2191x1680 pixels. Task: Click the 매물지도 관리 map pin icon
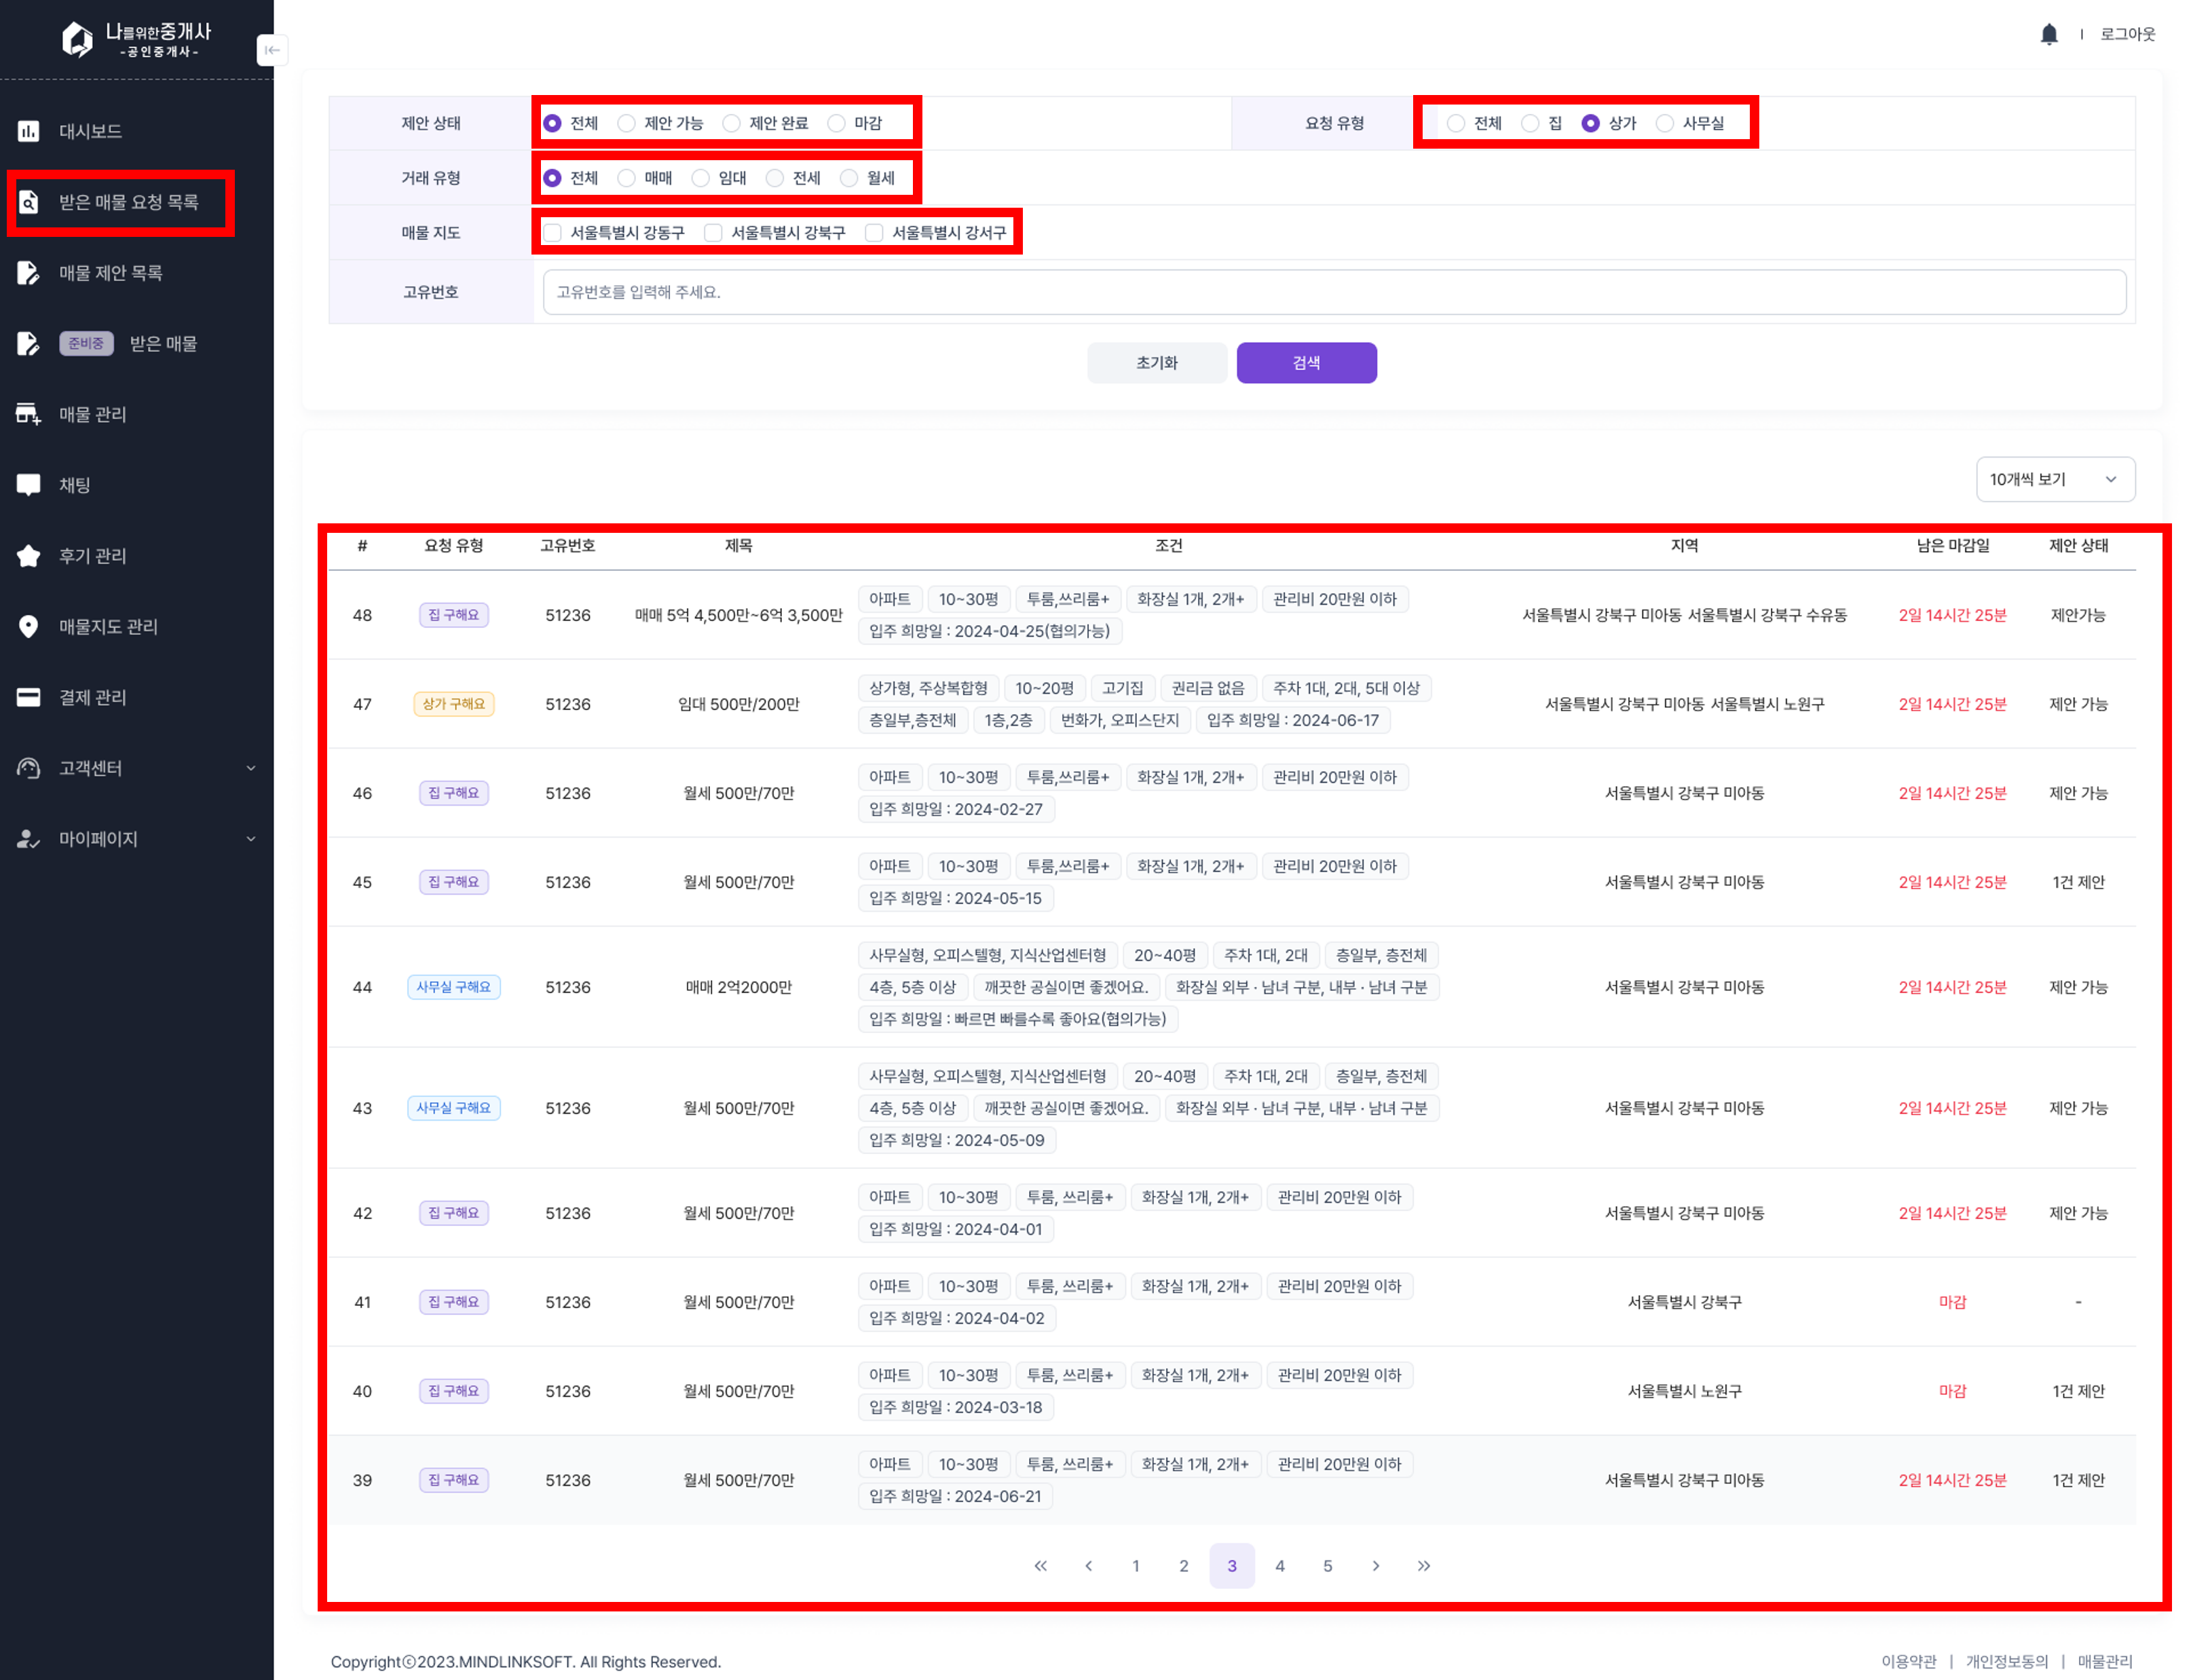(29, 627)
